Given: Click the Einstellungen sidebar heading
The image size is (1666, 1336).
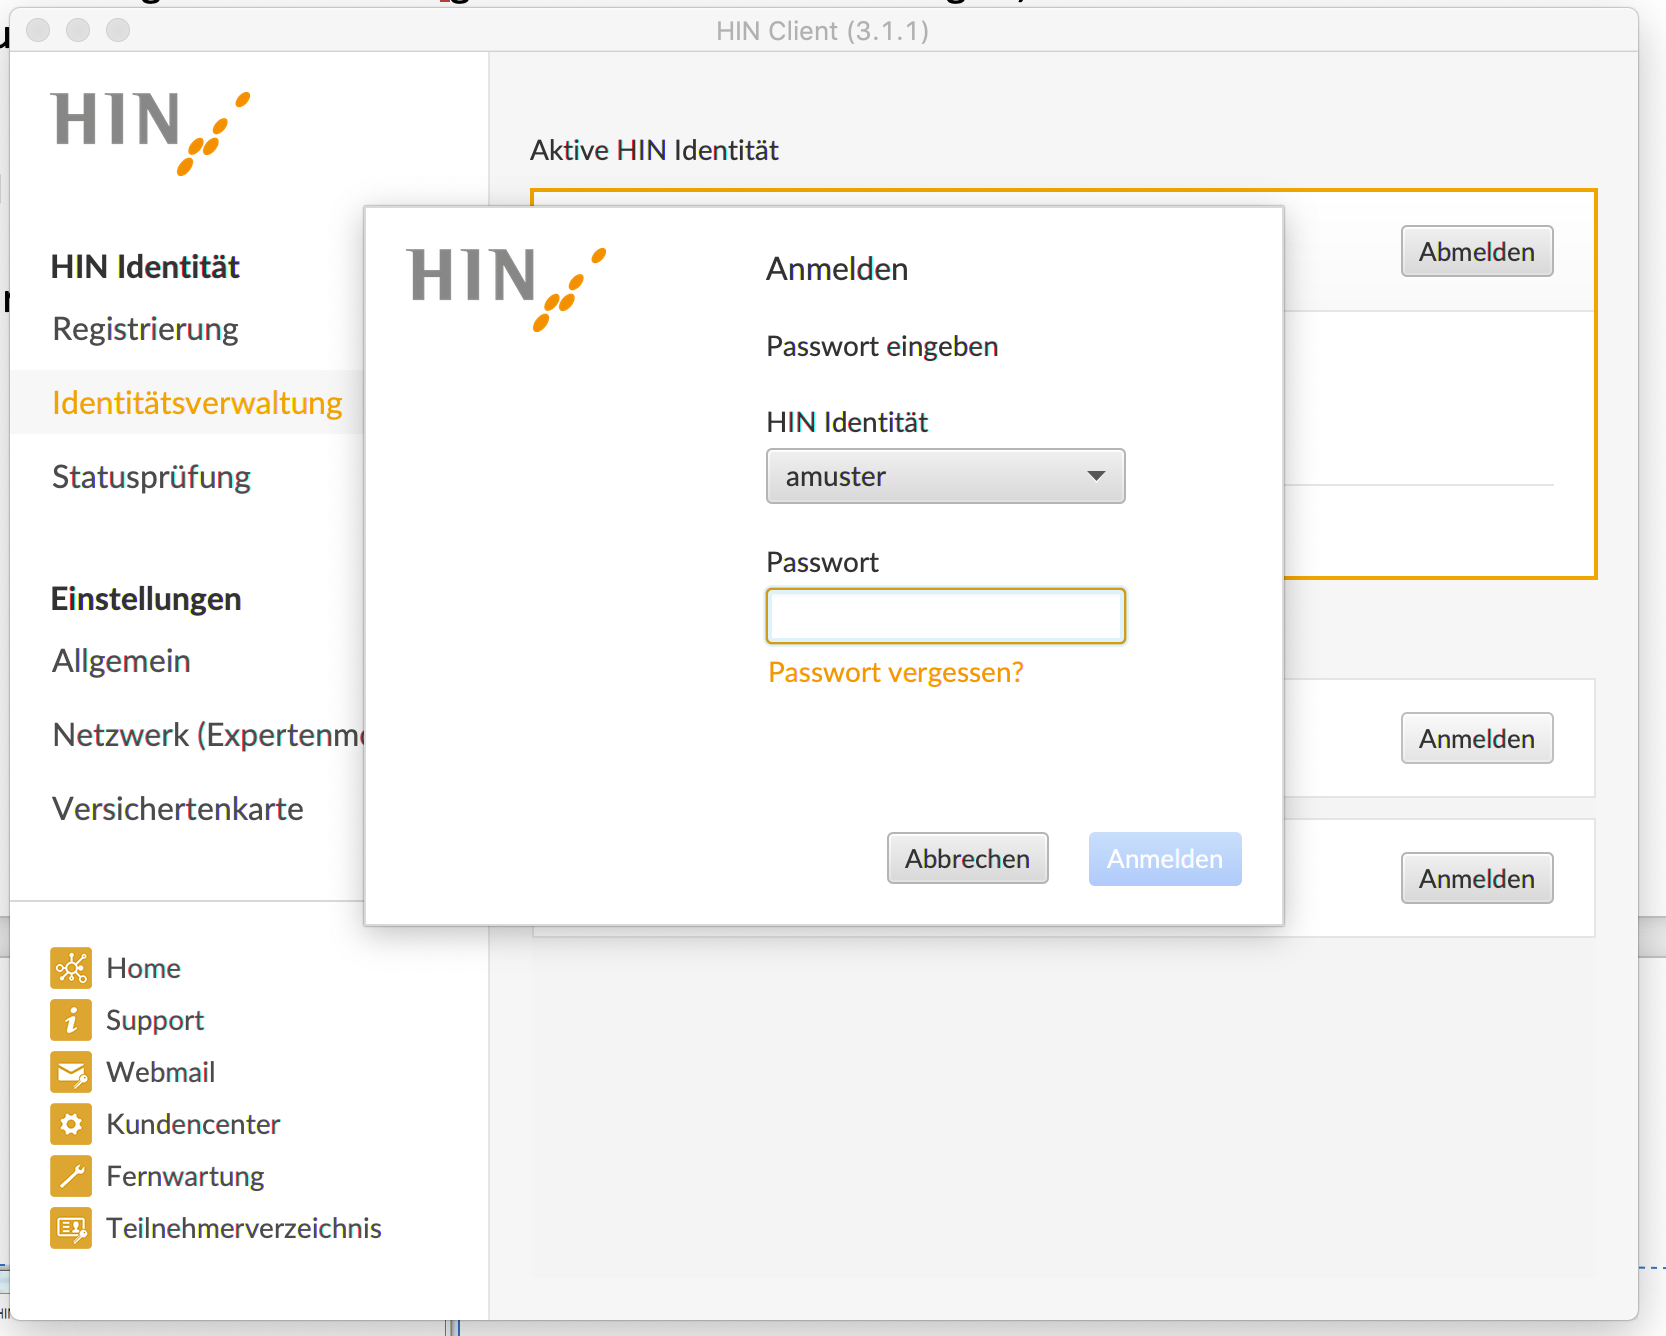Looking at the screenshot, I should (x=146, y=599).
